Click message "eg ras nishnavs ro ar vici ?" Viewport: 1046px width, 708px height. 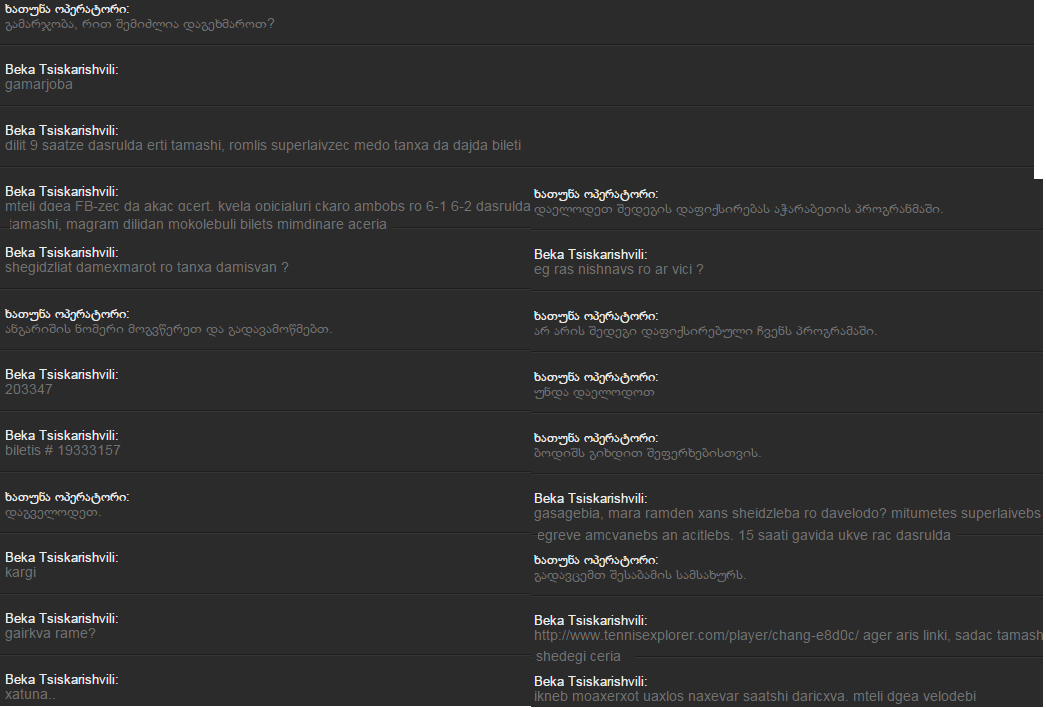pyautogui.click(x=619, y=270)
